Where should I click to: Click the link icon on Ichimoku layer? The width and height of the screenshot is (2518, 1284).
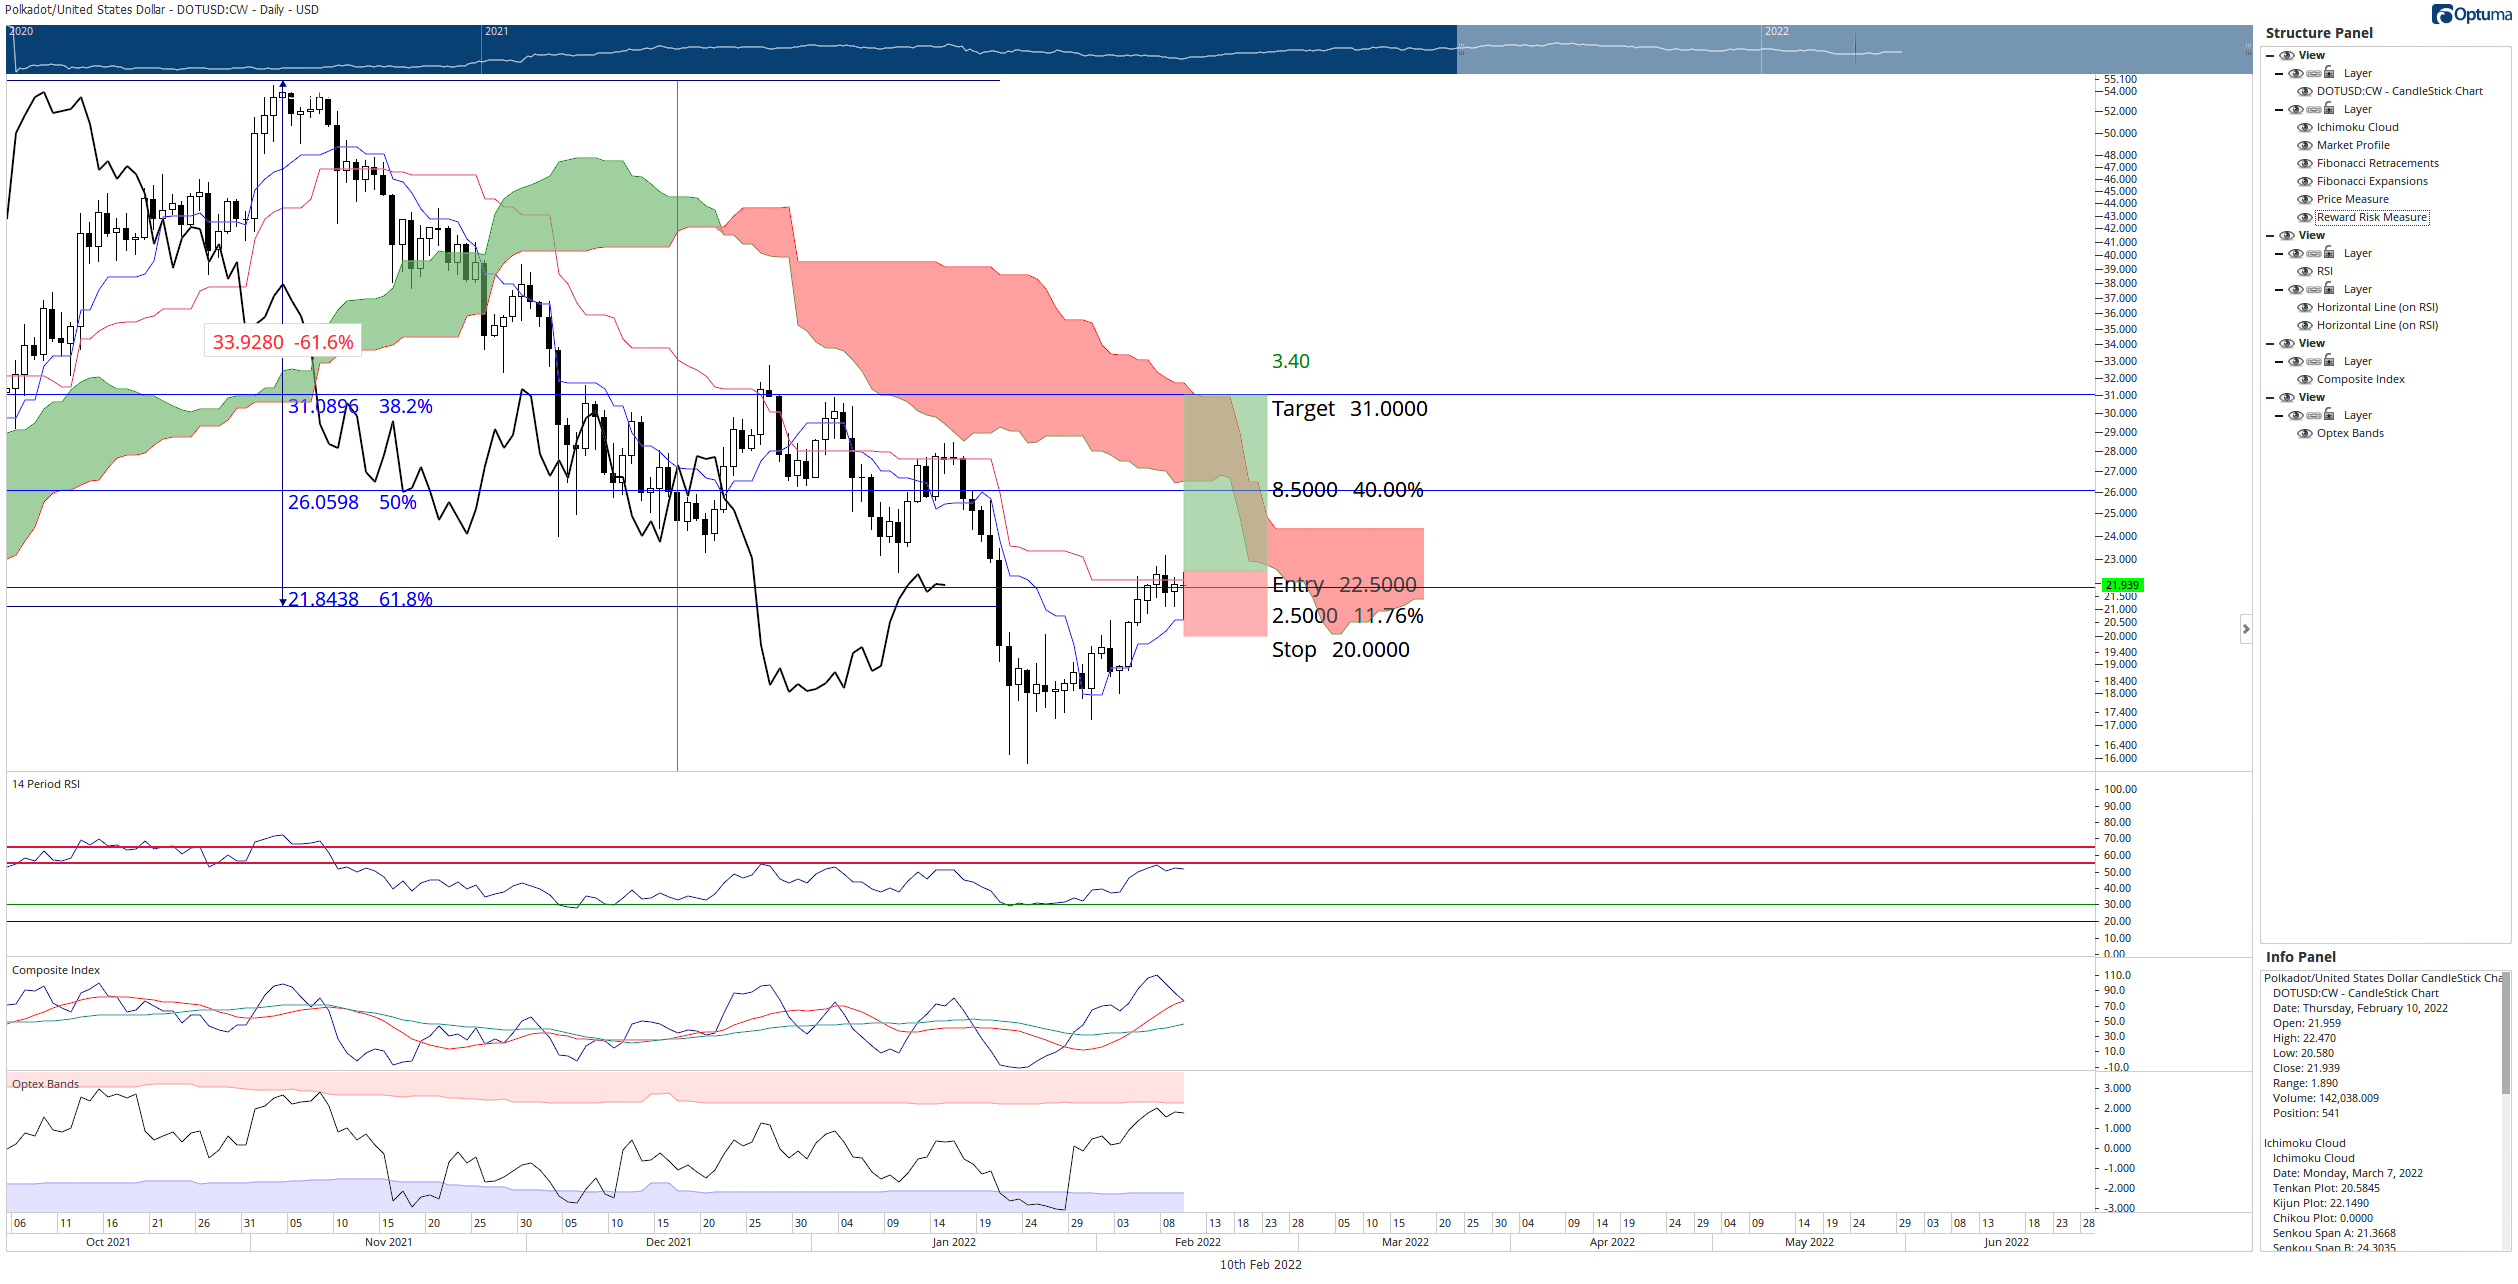click(x=2314, y=109)
